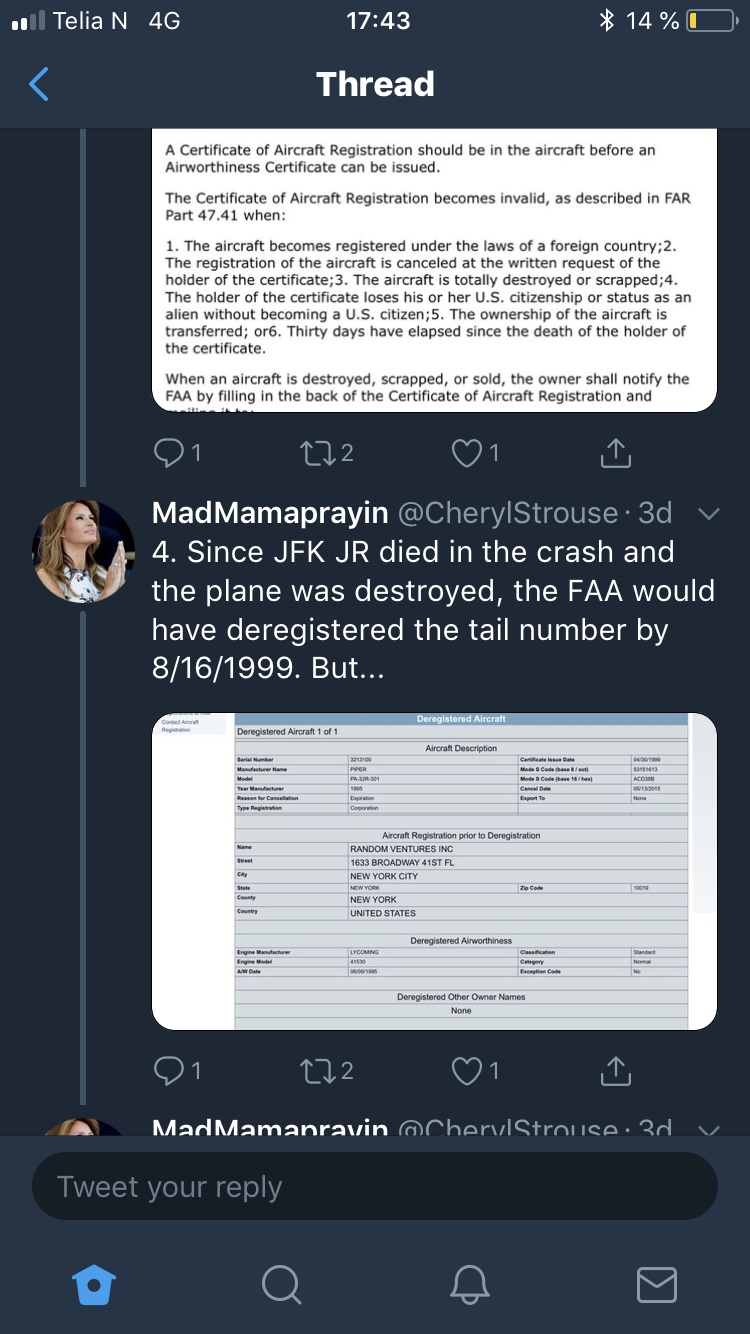Viewport: 750px width, 1334px height.
Task: Tap the back arrow in header
Action: 39,84
